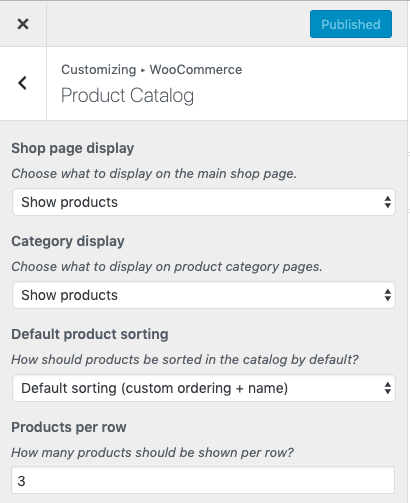Screen dimensions: 410x503
Task: Close the Customizer with the X icon
Action: point(23,24)
